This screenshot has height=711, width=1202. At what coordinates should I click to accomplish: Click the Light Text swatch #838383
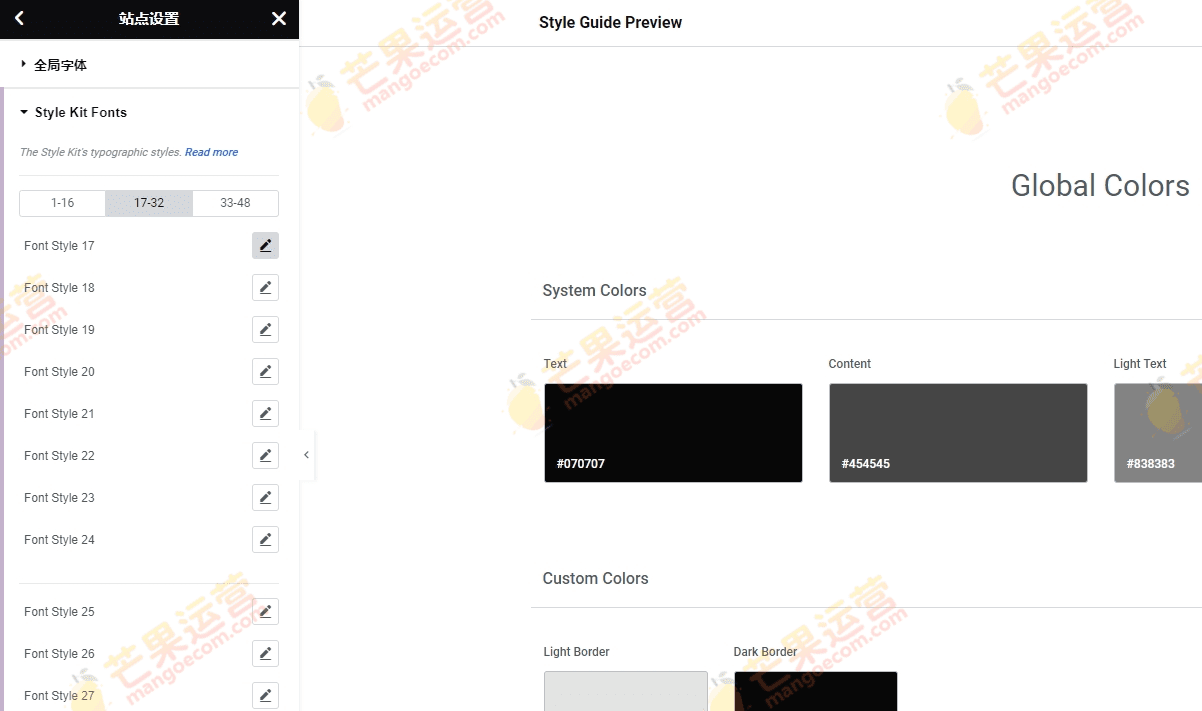pyautogui.click(x=1158, y=433)
